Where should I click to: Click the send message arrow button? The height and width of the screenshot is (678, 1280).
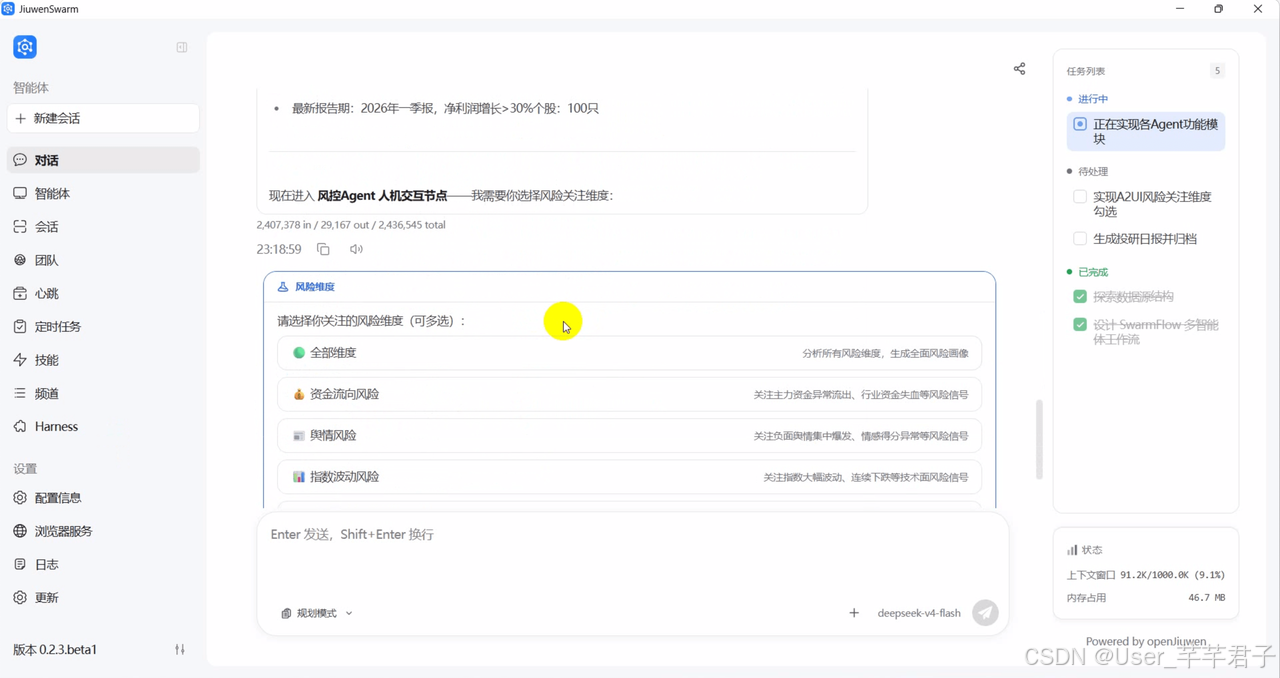click(x=985, y=613)
